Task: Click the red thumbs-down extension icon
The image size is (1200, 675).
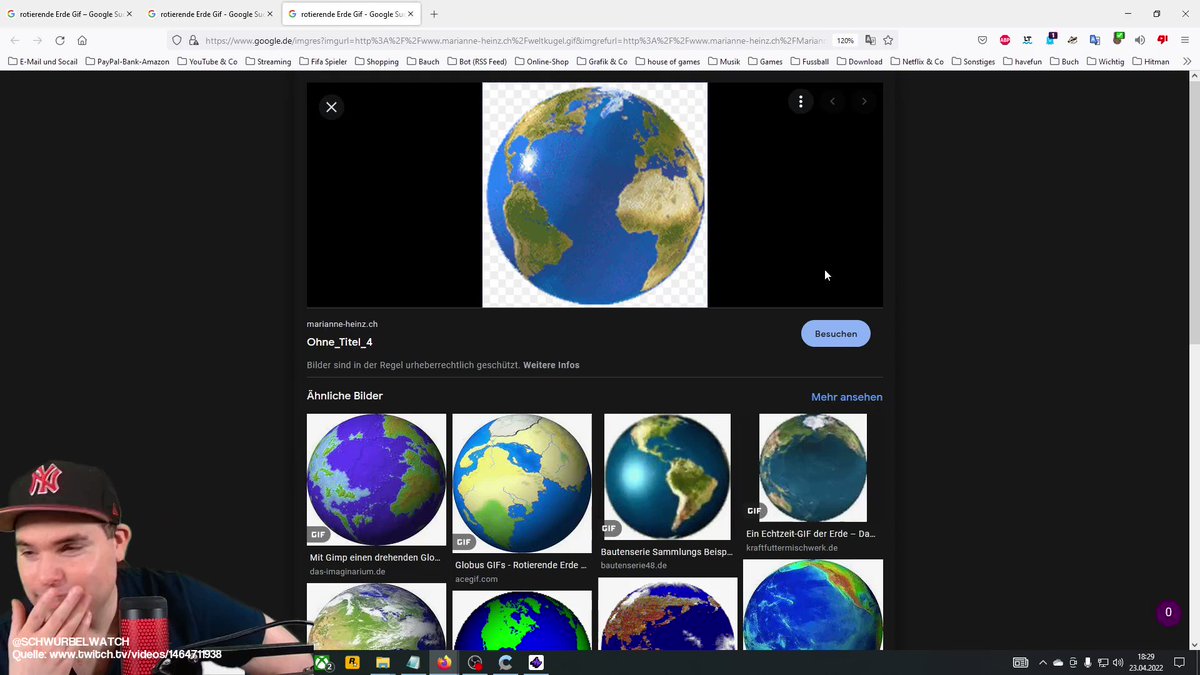Action: pos(1162,40)
